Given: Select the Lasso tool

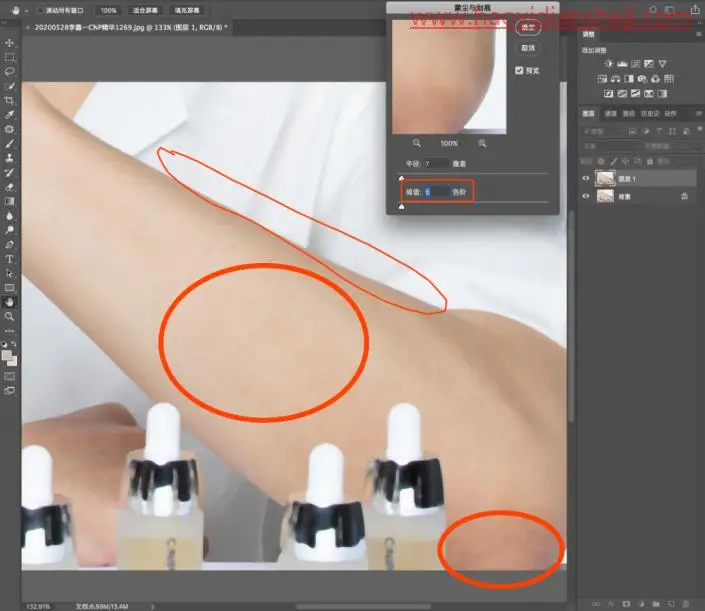Looking at the screenshot, I should [9, 71].
